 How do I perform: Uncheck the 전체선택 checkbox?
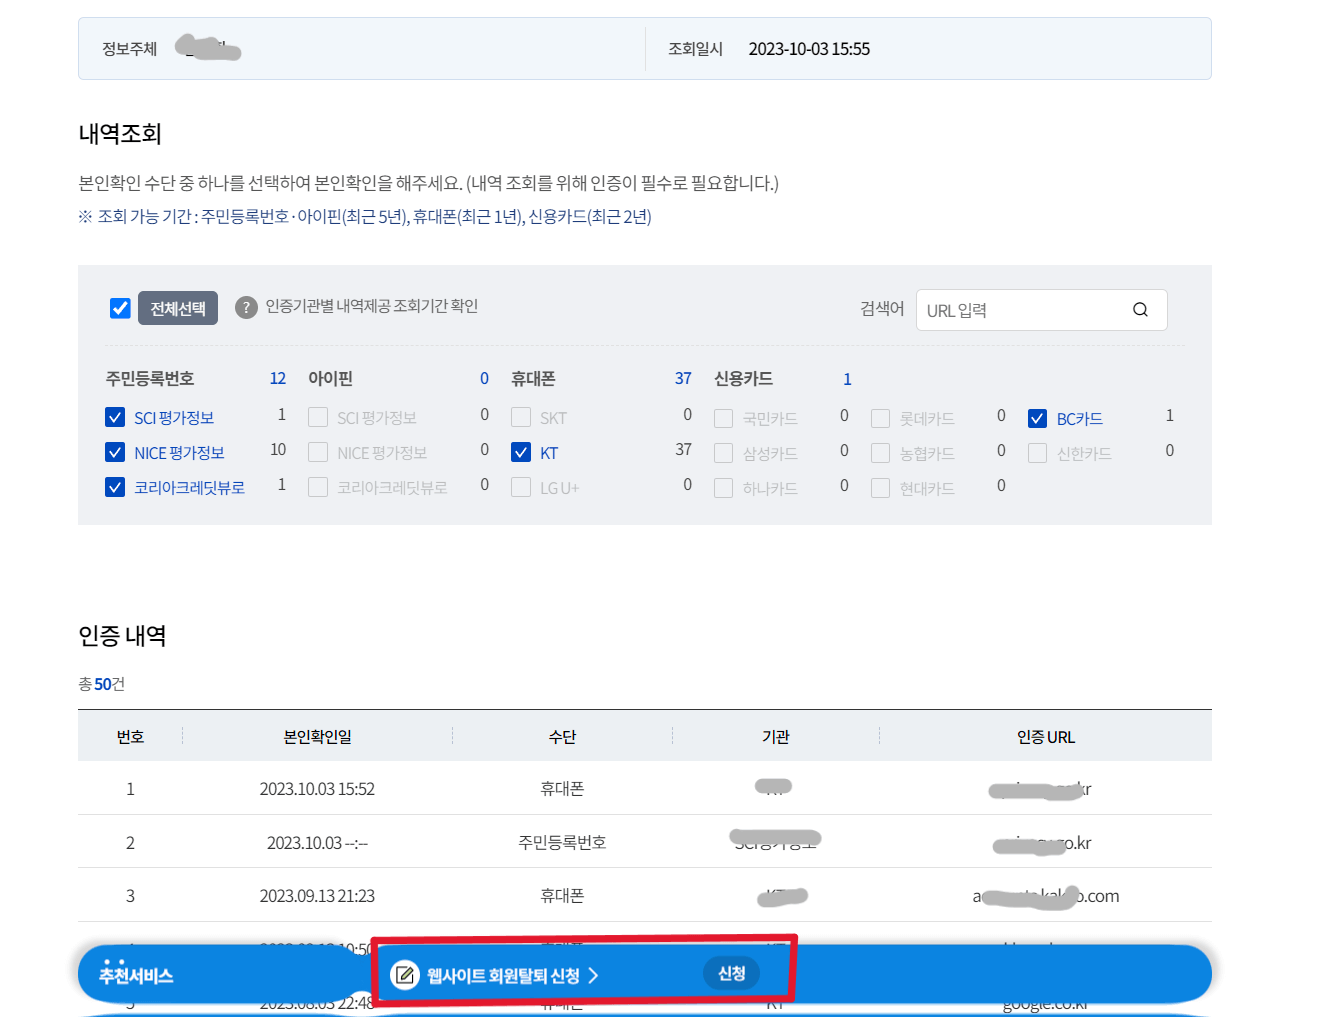(x=120, y=308)
